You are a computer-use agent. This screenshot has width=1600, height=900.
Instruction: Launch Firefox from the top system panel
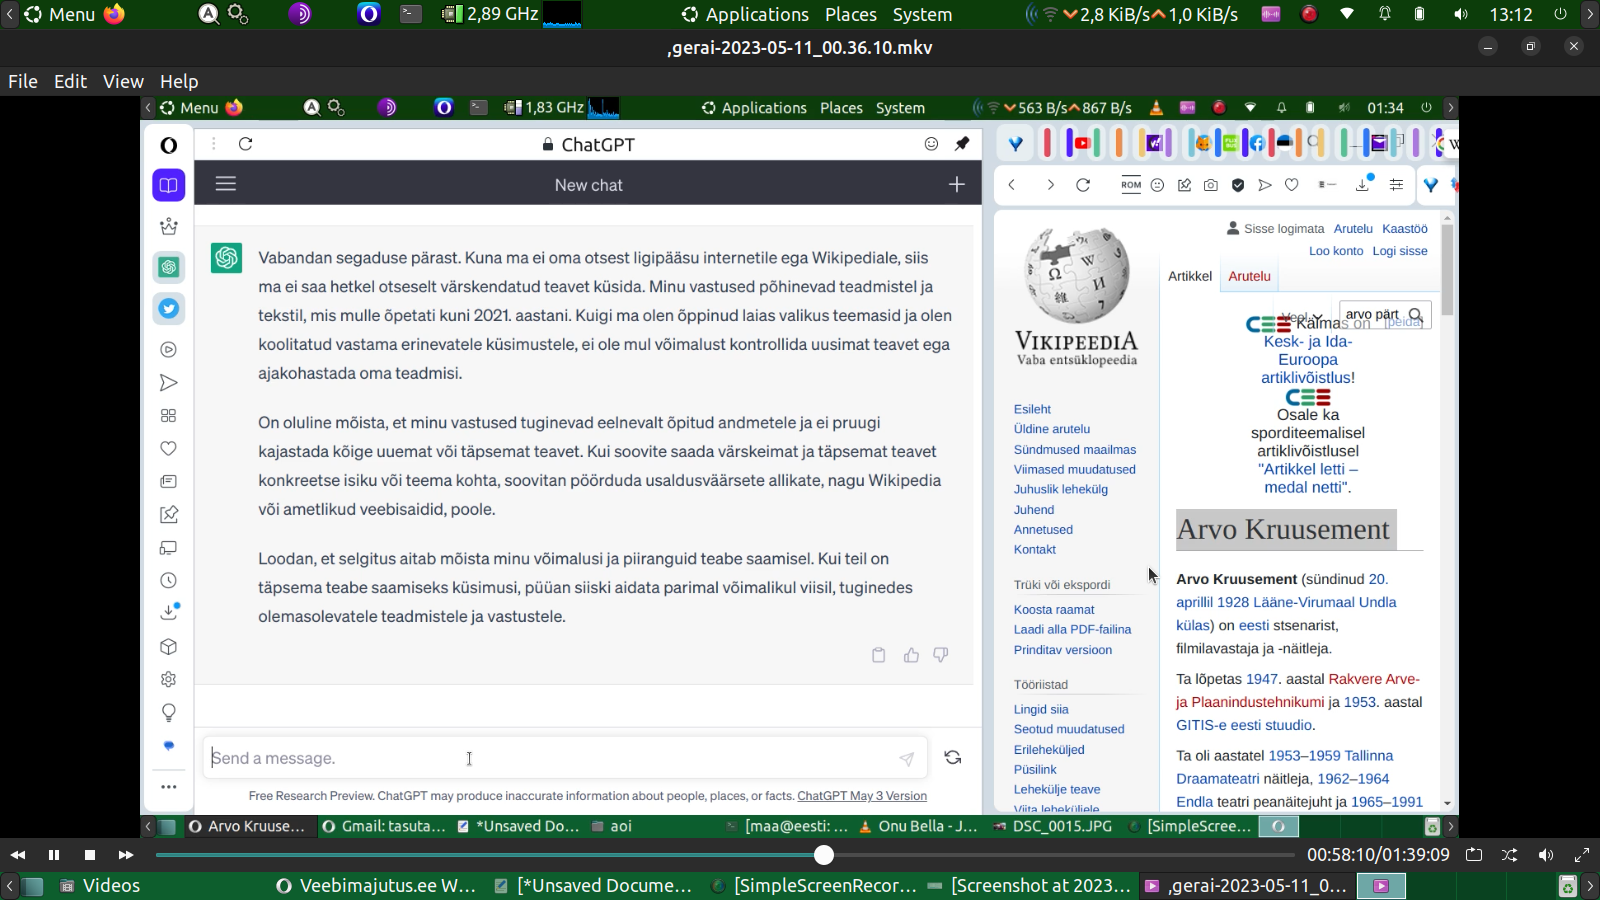(x=115, y=14)
